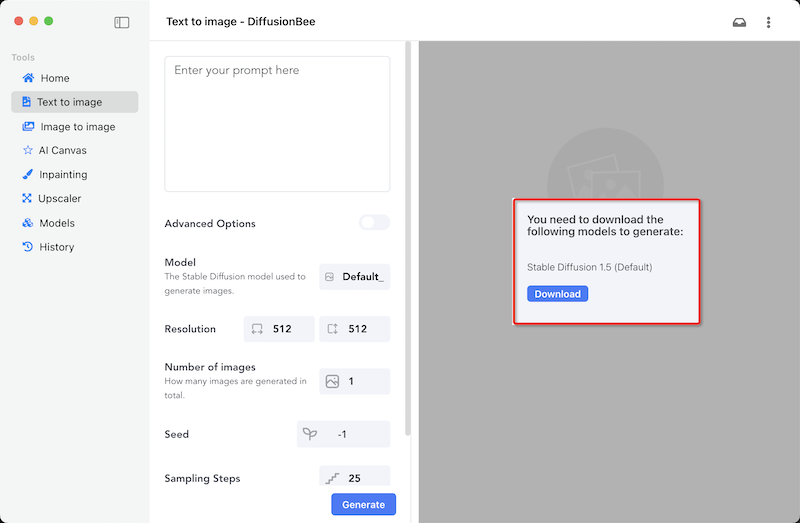Open the Inpainting tool
The width and height of the screenshot is (800, 523).
pos(74,174)
